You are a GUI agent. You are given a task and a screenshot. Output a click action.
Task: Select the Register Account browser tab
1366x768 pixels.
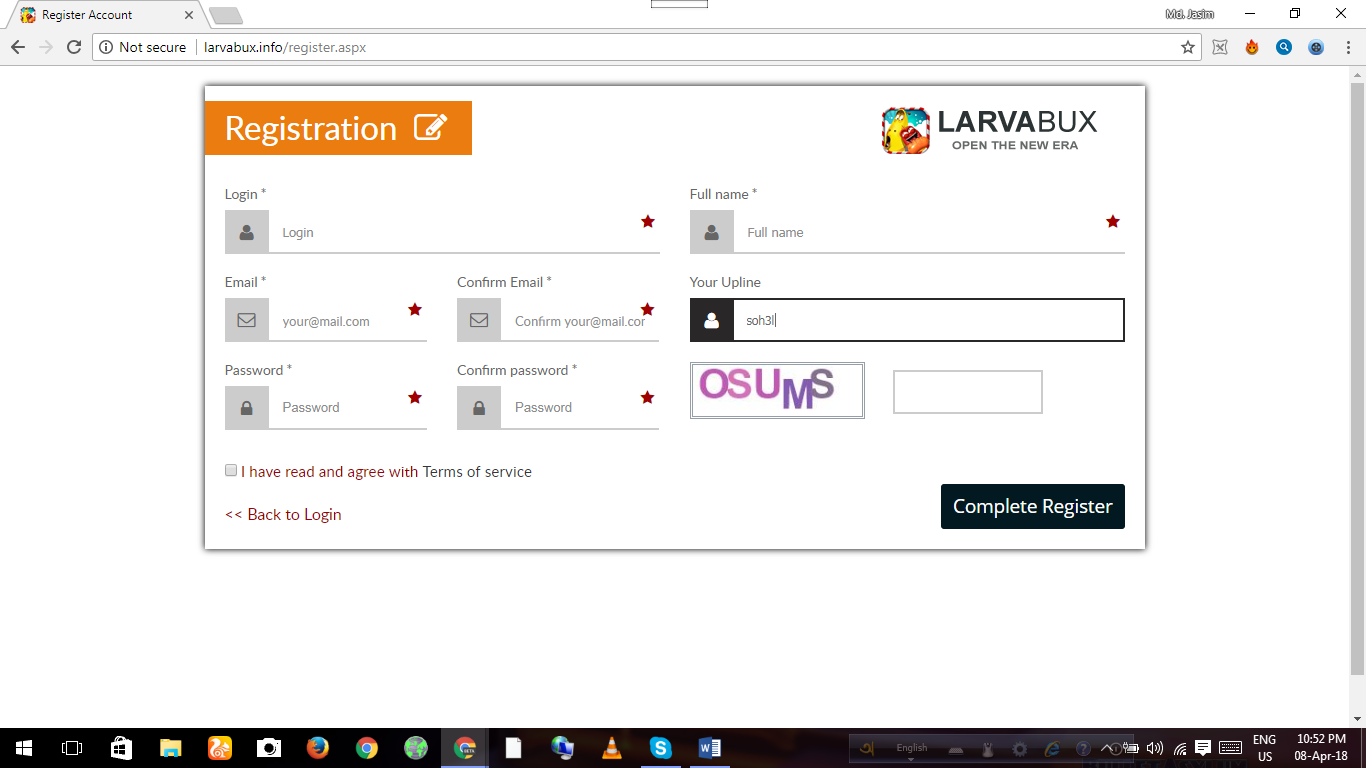100,15
